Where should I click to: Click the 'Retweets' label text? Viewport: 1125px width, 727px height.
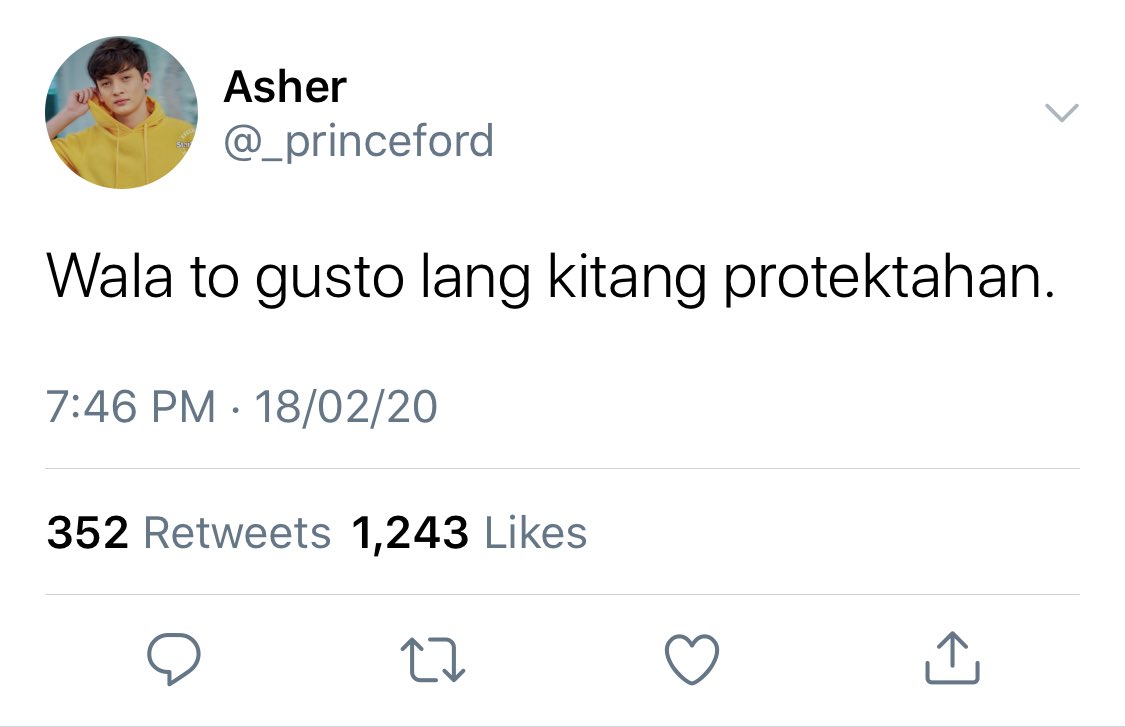(237, 533)
